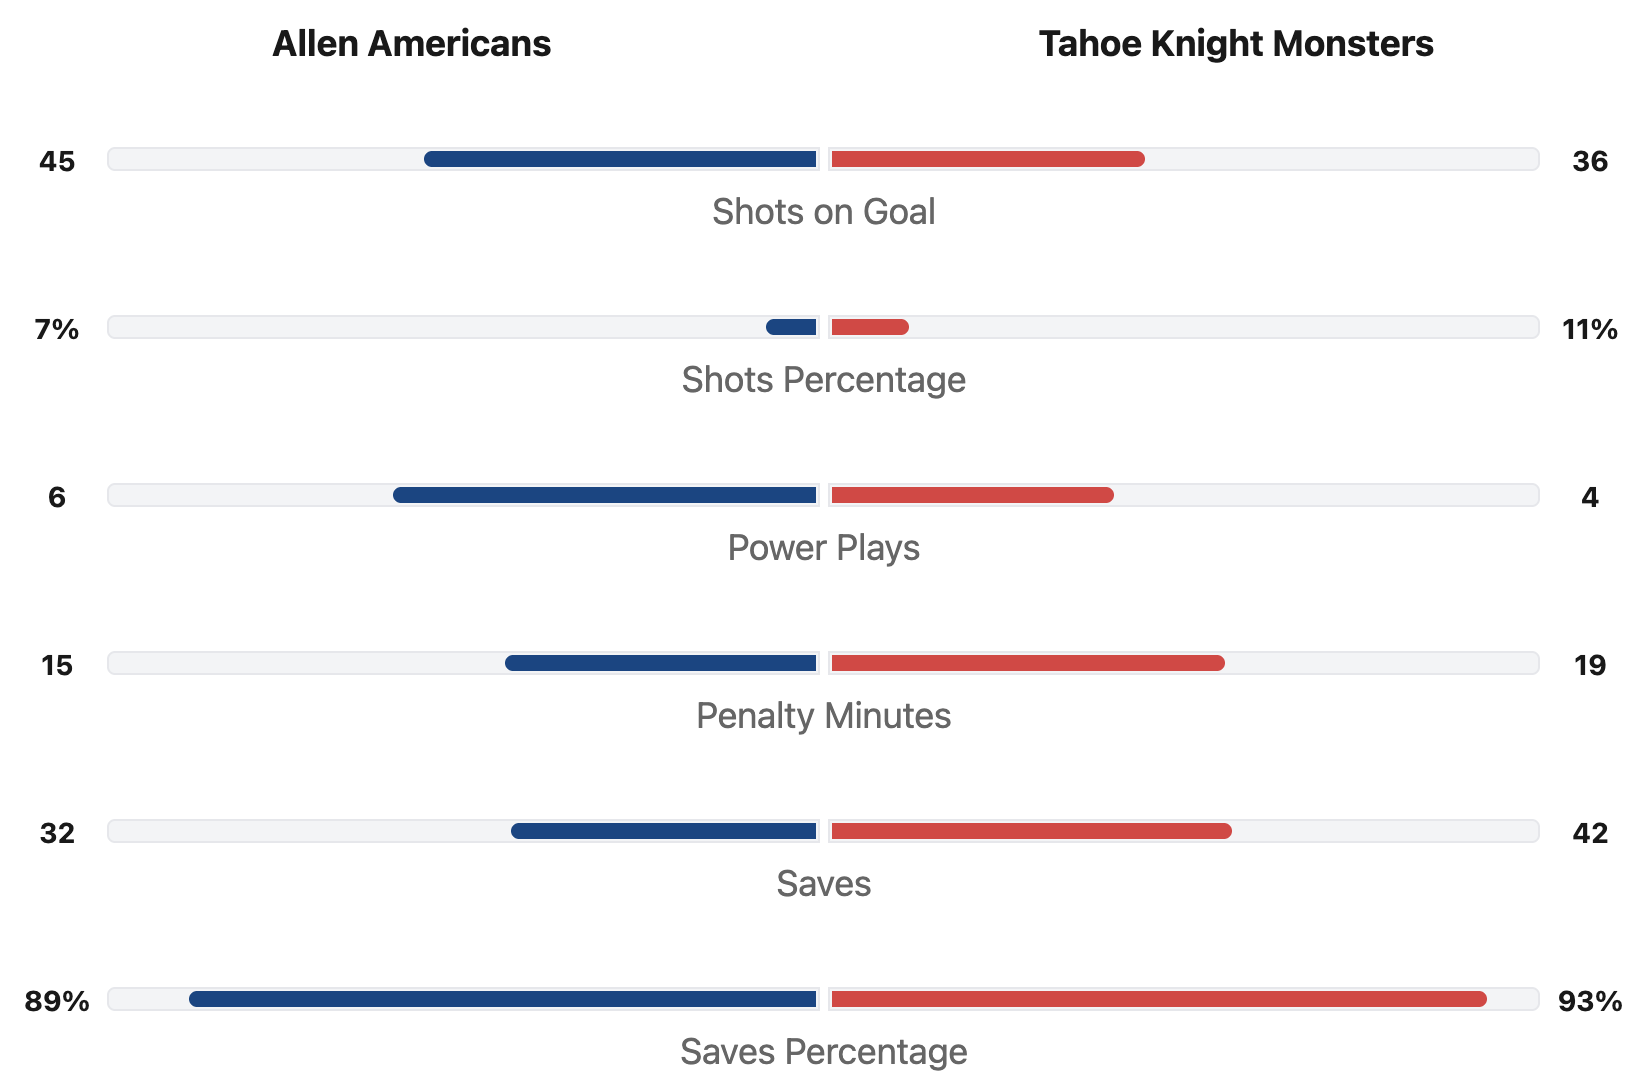
Task: Select the Shots Percentage label
Action: (823, 380)
